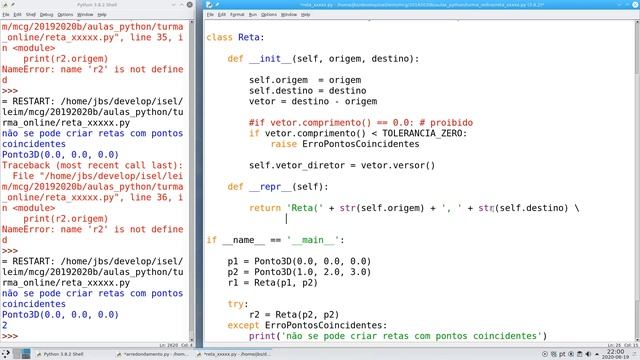
Task: Click 'class Reta:' line in editor
Action: tap(235, 38)
